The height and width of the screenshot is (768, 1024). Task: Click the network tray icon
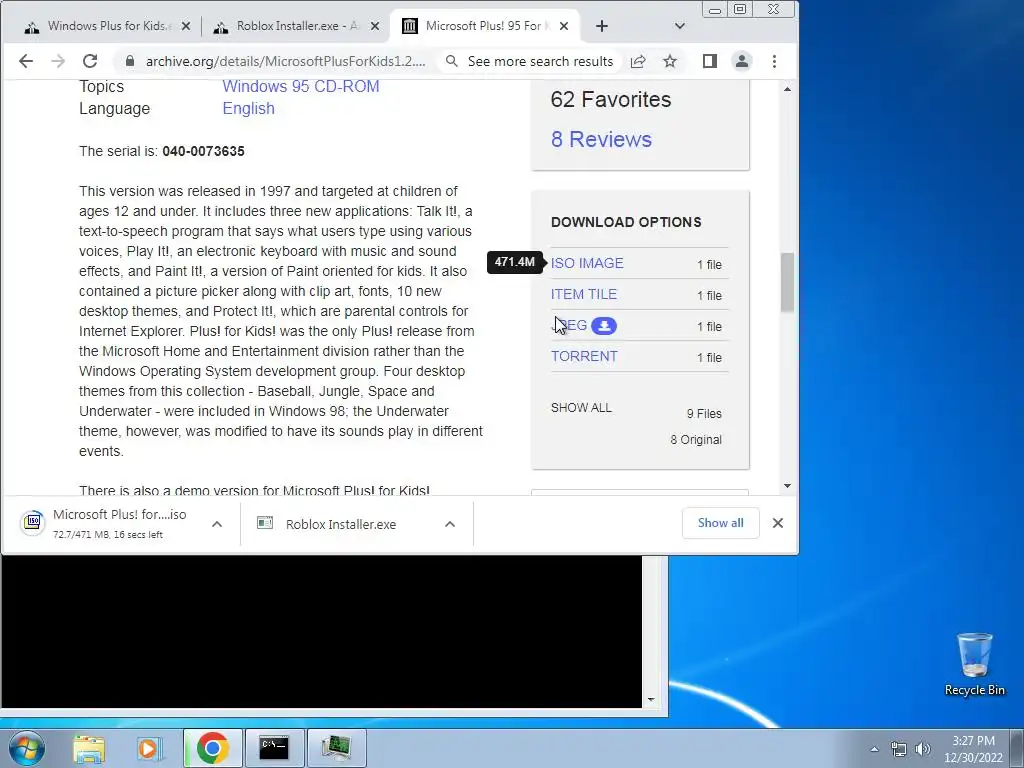[899, 749]
